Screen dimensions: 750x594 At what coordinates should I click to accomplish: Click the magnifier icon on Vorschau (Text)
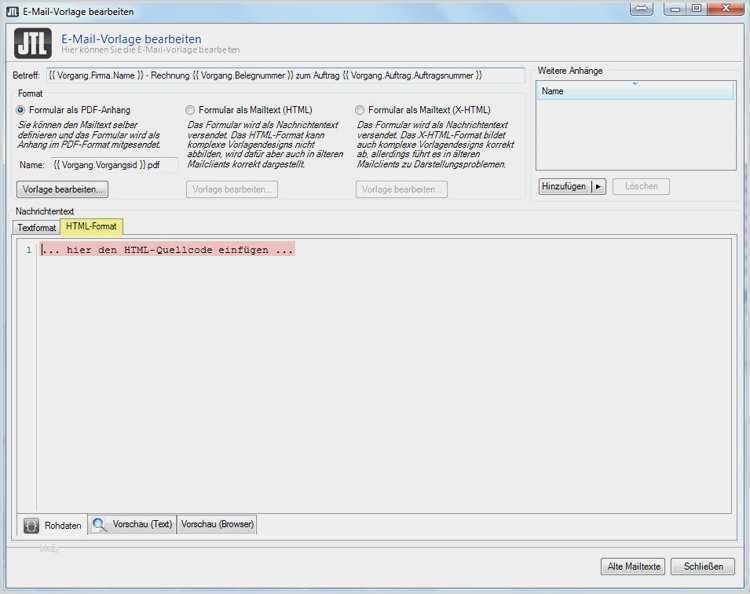[x=99, y=524]
